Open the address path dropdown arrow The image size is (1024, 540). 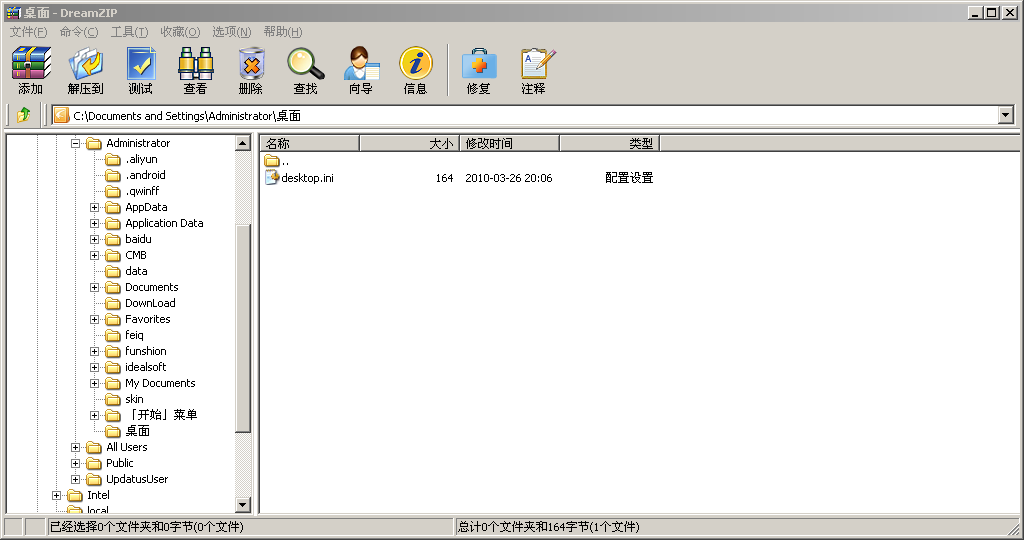click(1006, 116)
